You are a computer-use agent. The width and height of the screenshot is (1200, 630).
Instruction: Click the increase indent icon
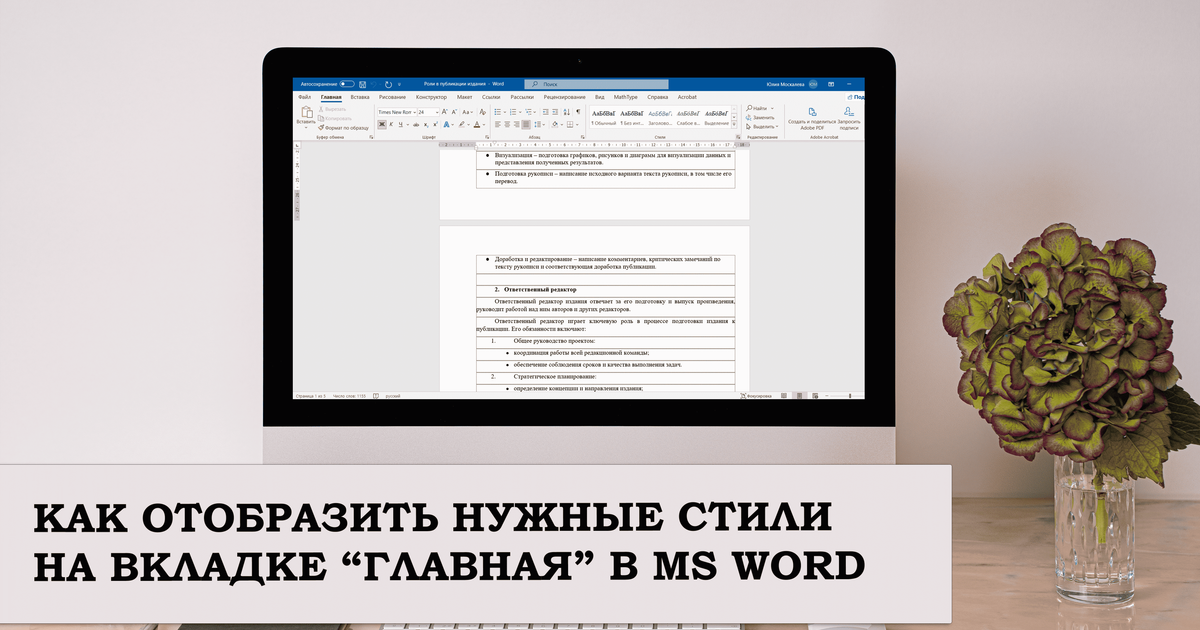pos(555,112)
